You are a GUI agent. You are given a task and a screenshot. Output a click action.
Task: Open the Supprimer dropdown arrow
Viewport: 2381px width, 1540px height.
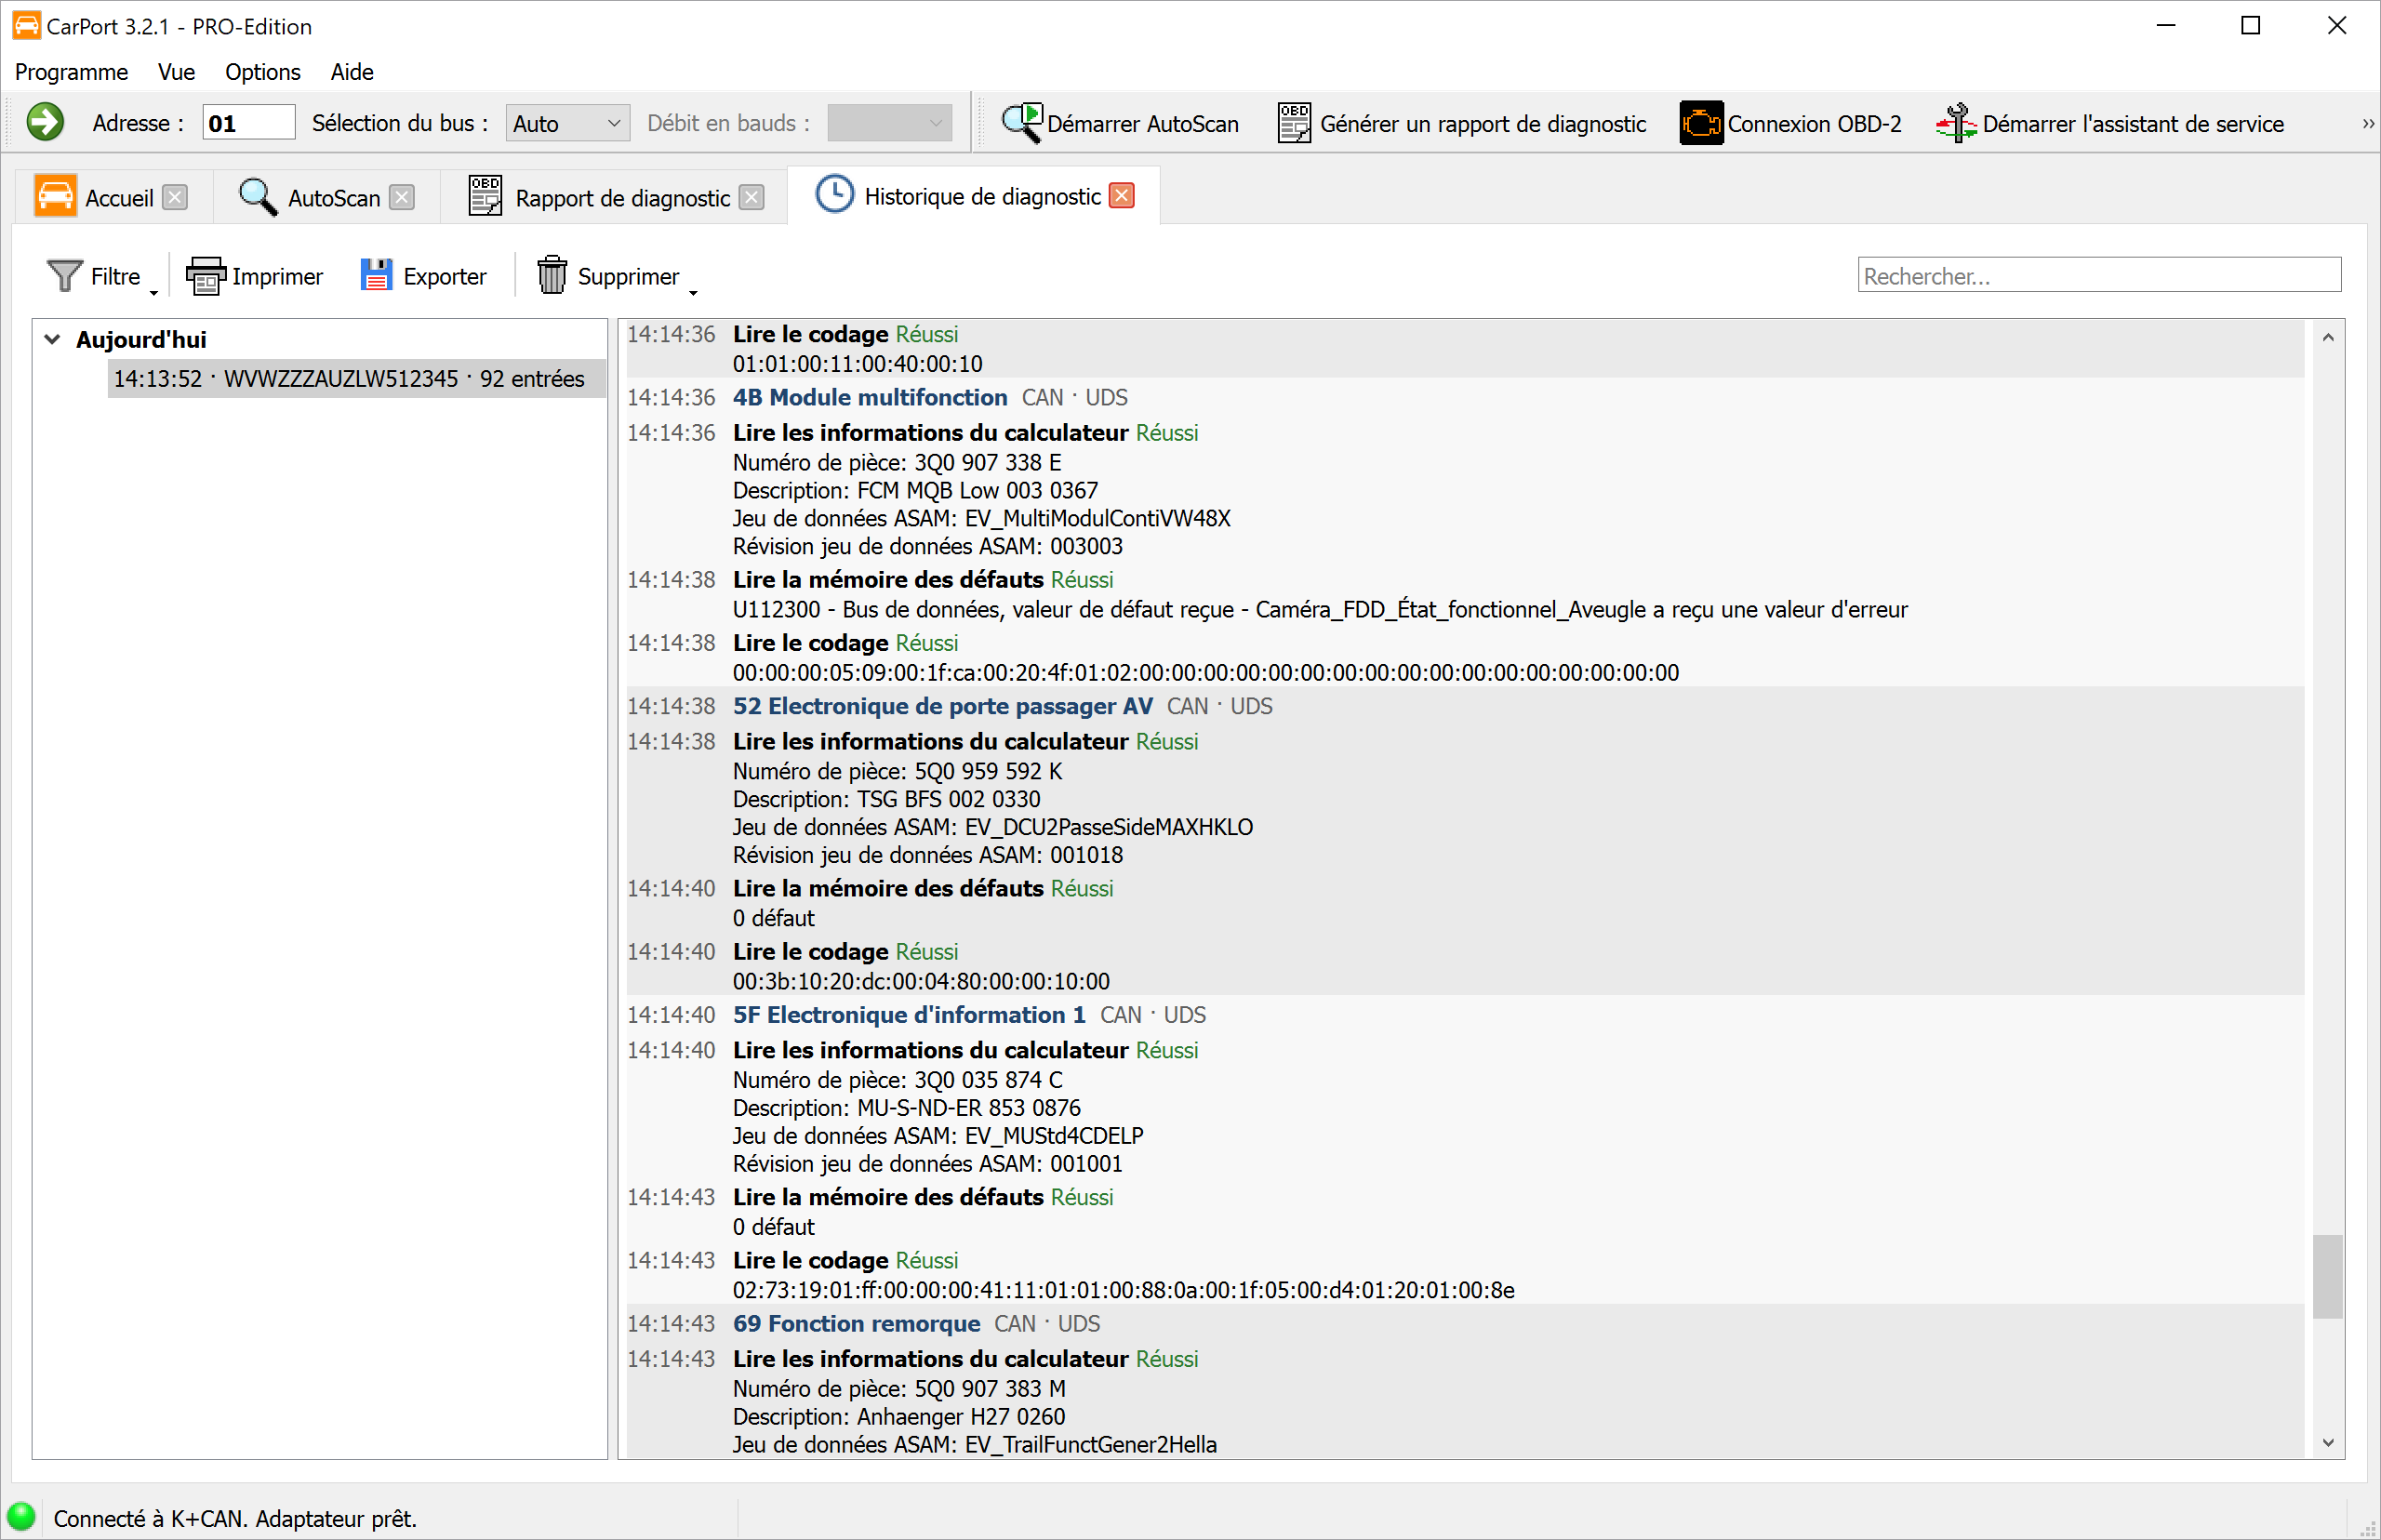click(x=693, y=292)
